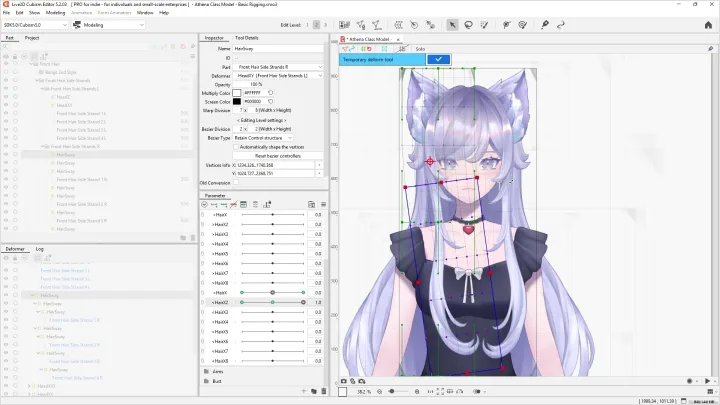Click the zoom out magnifier icon
This screenshot has height=405, width=720.
[x=379, y=392]
